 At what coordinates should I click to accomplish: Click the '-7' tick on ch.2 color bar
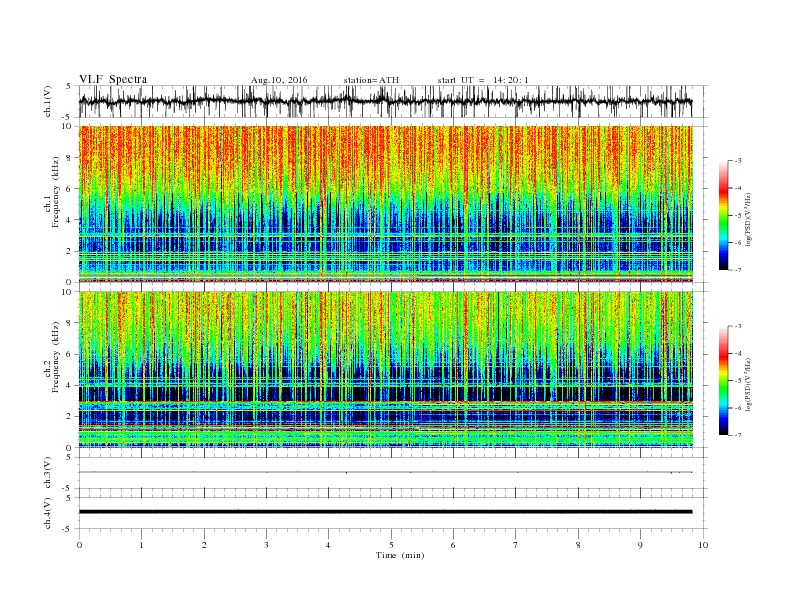click(738, 435)
